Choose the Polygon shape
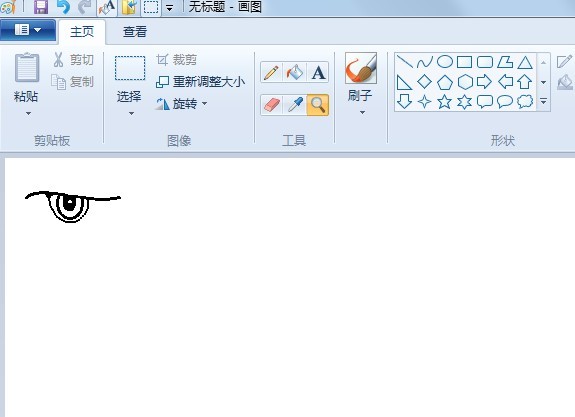This screenshot has width=575, height=417. pyautogui.click(x=505, y=62)
